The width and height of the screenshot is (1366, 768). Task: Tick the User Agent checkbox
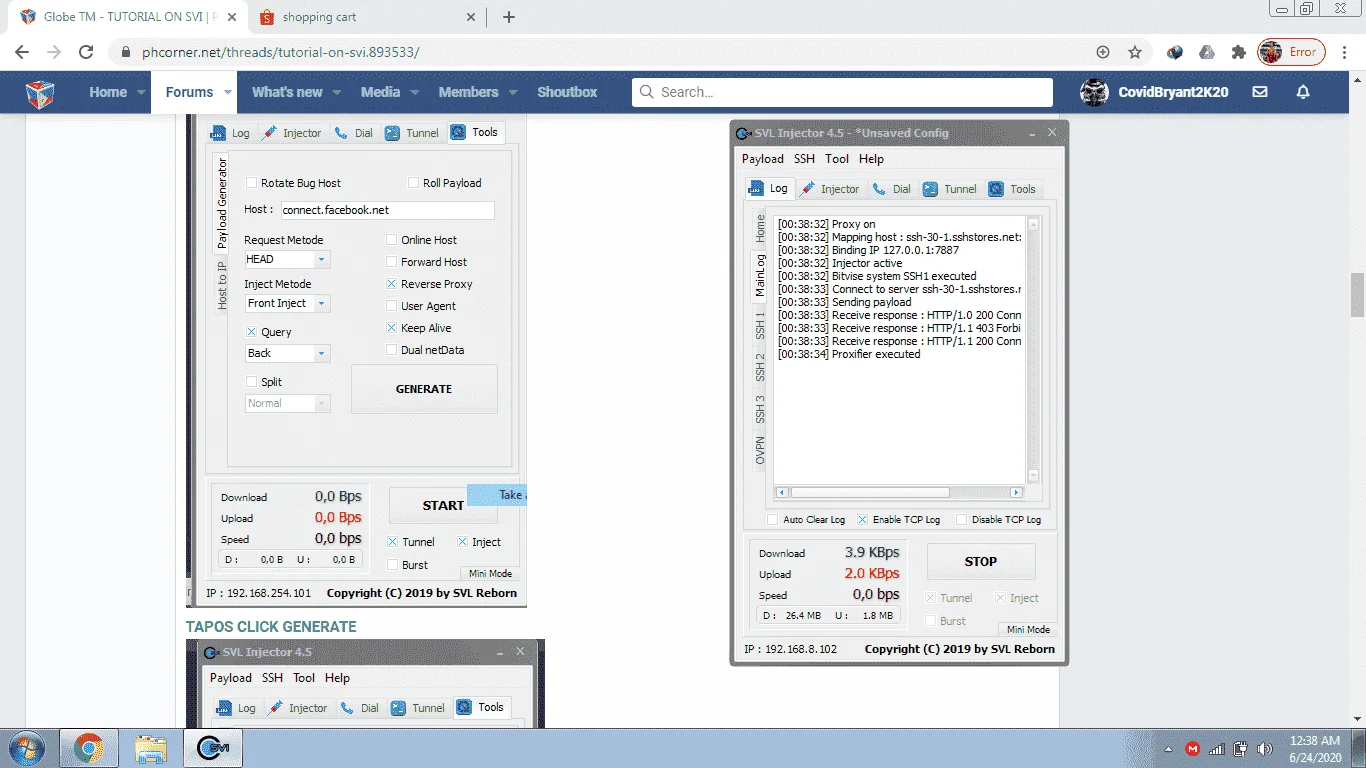tap(392, 306)
